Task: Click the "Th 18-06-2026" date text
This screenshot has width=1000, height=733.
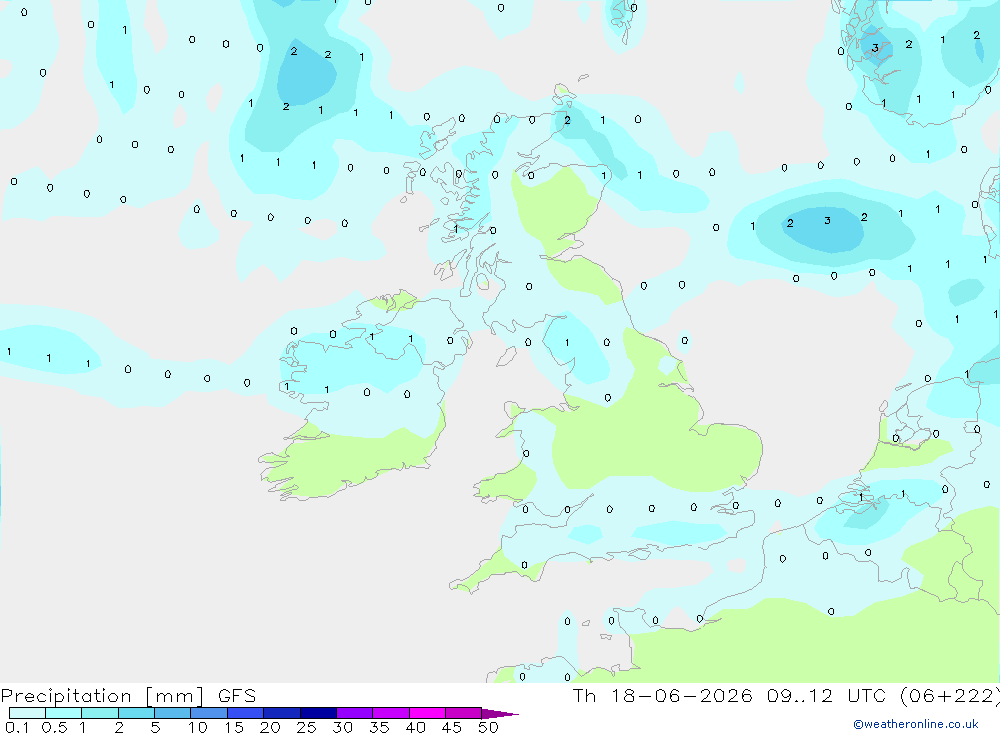Action: point(663,695)
